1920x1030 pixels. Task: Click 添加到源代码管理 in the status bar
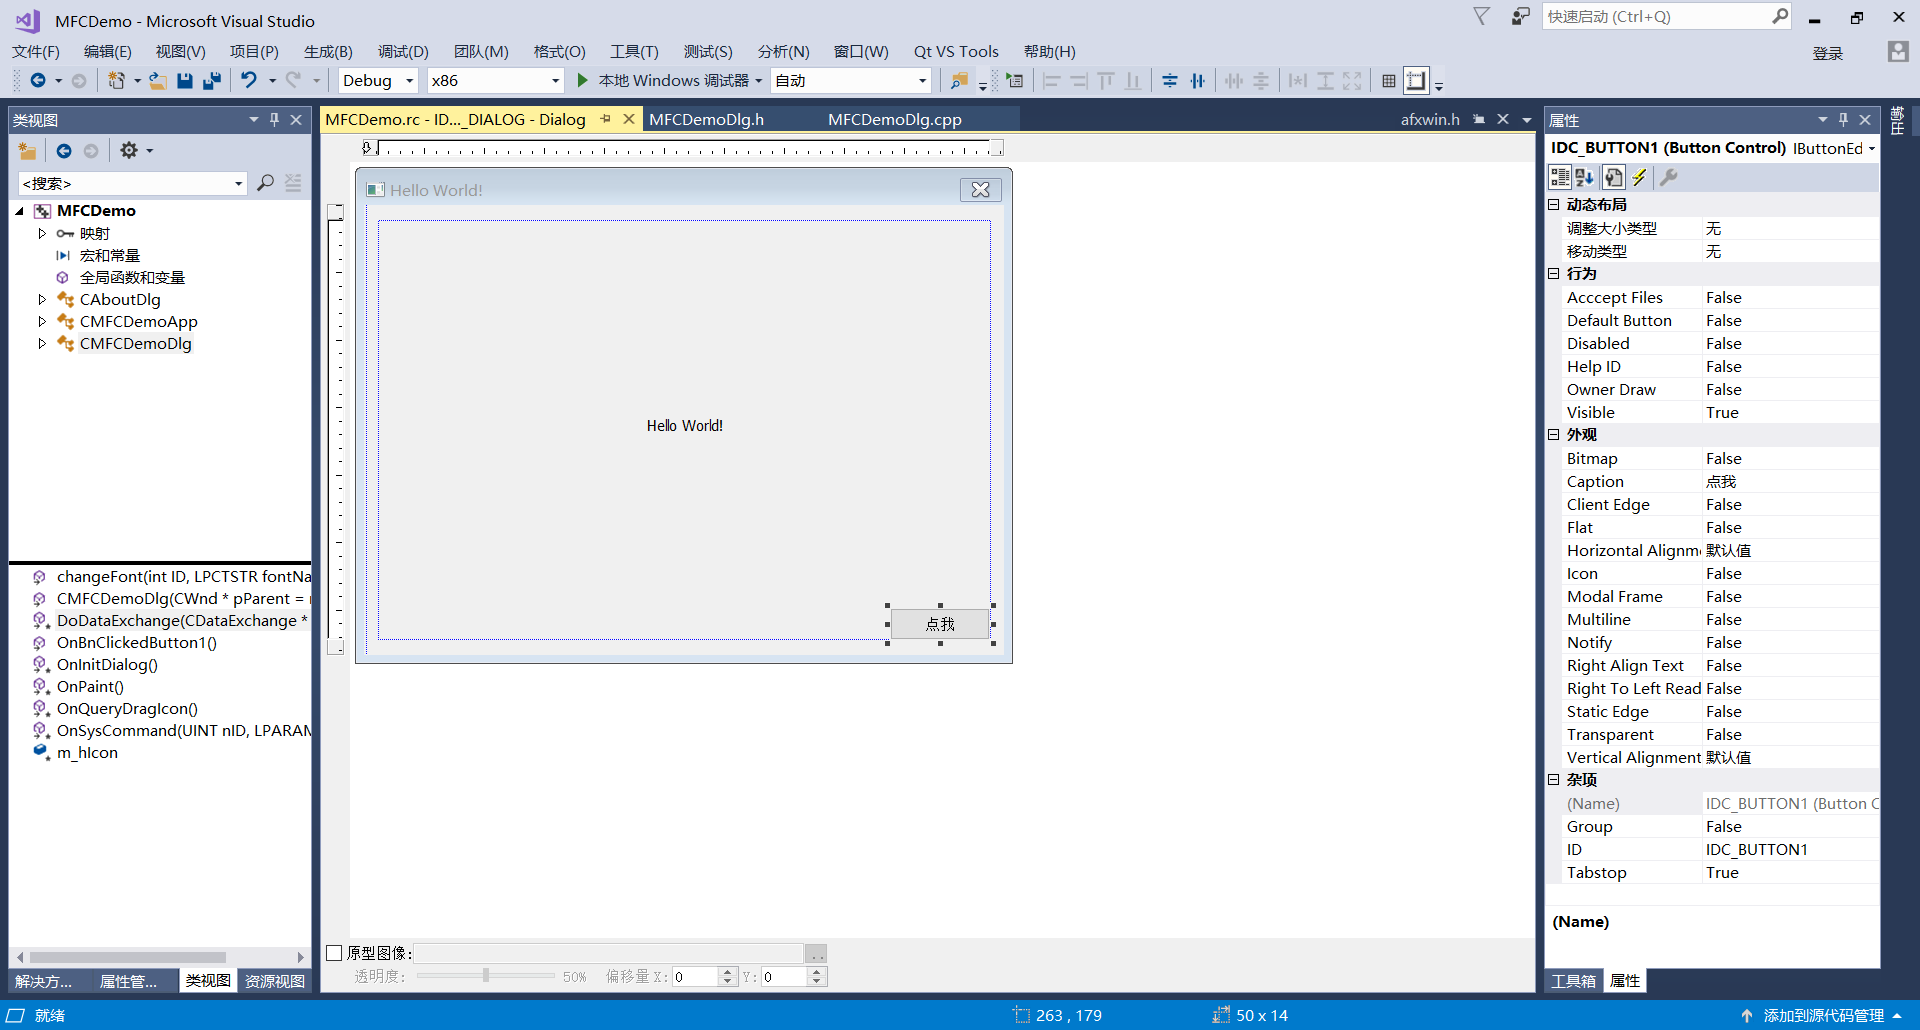pyautogui.click(x=1823, y=1015)
